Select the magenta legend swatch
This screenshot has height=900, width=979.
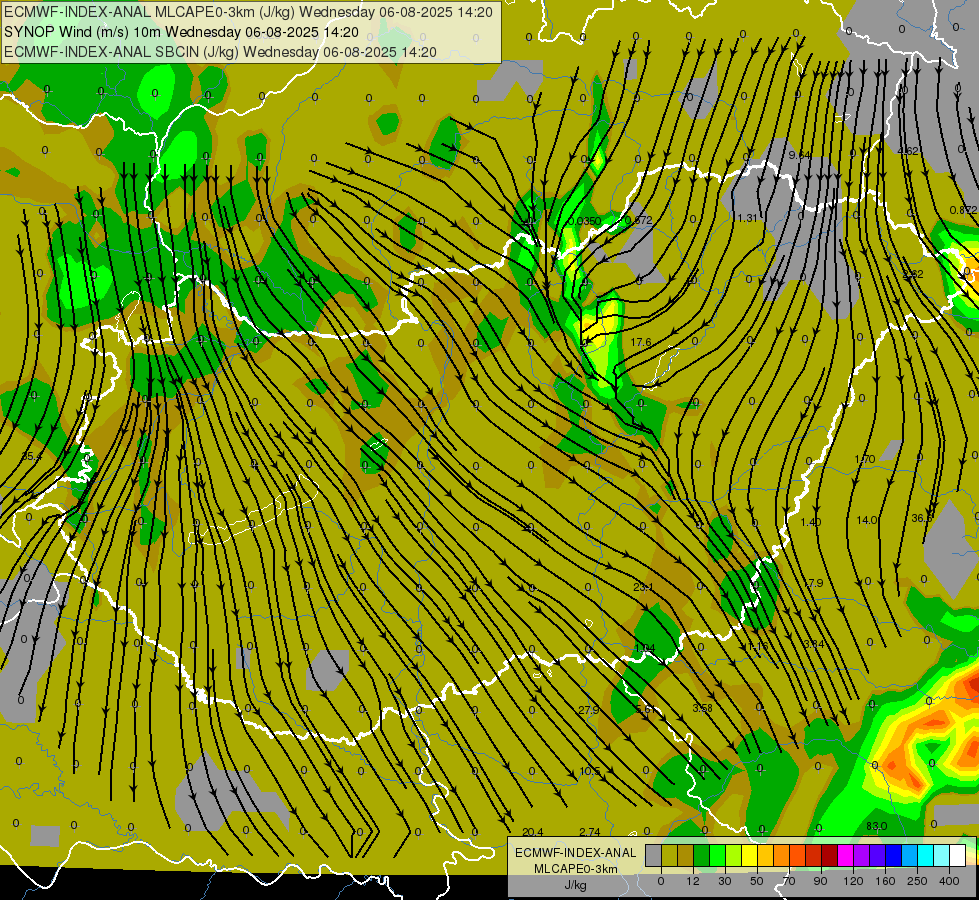846,855
